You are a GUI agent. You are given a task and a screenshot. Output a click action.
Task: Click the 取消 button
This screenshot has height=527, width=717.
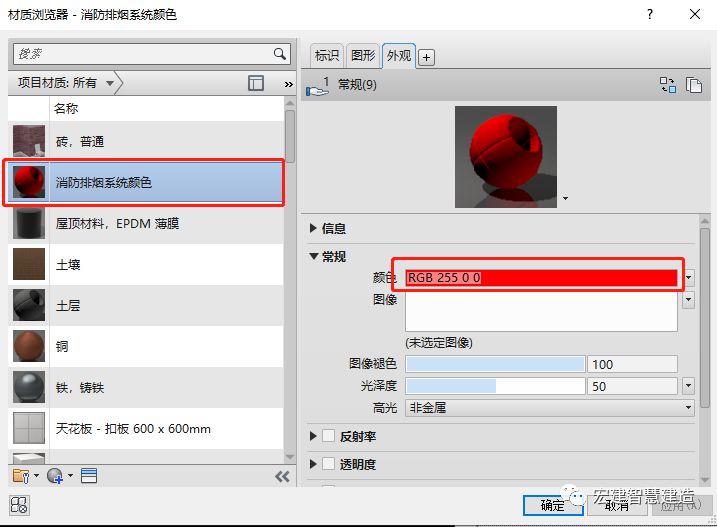pyautogui.click(x=617, y=505)
